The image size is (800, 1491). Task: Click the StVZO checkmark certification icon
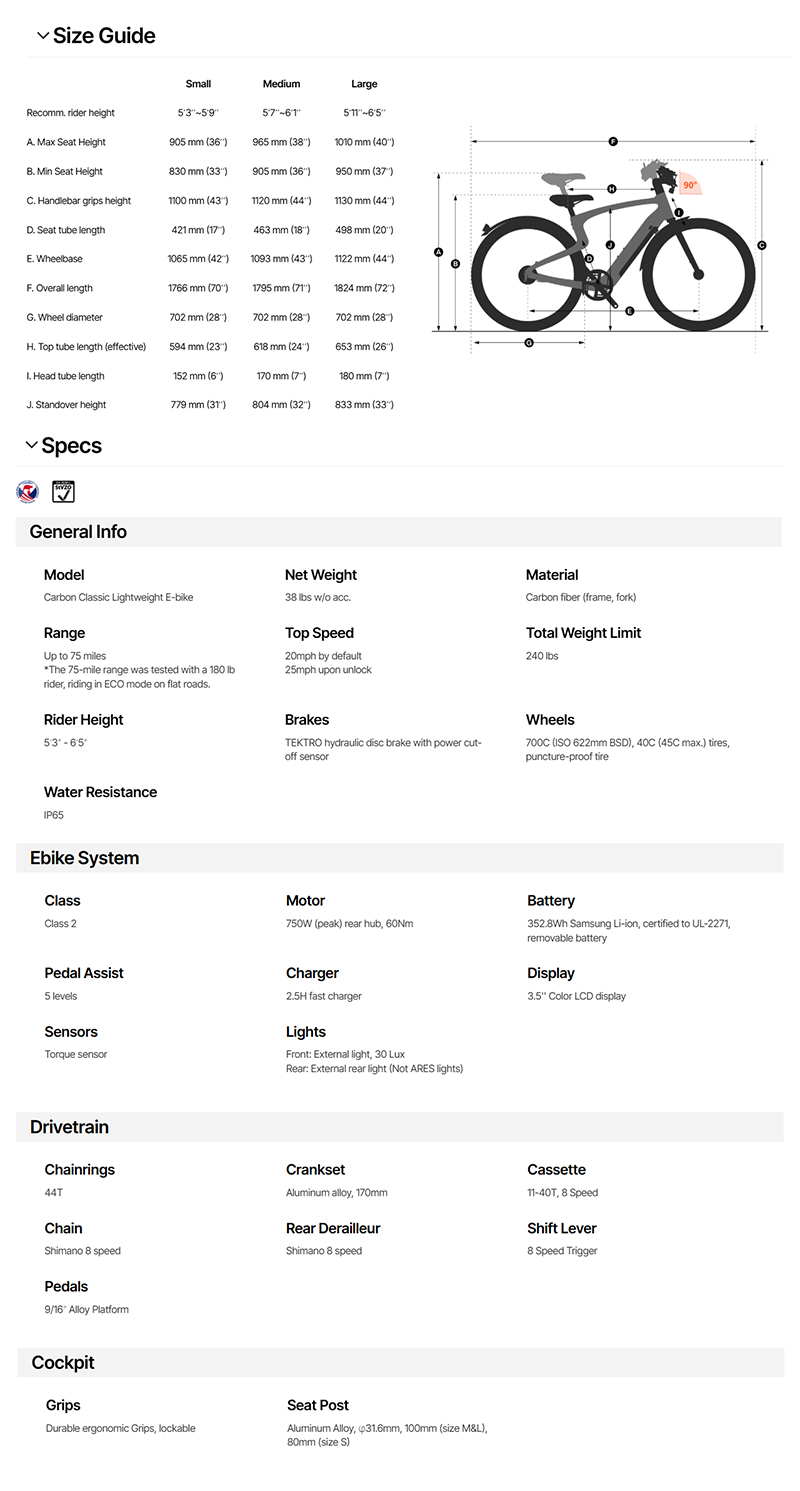[x=63, y=492]
